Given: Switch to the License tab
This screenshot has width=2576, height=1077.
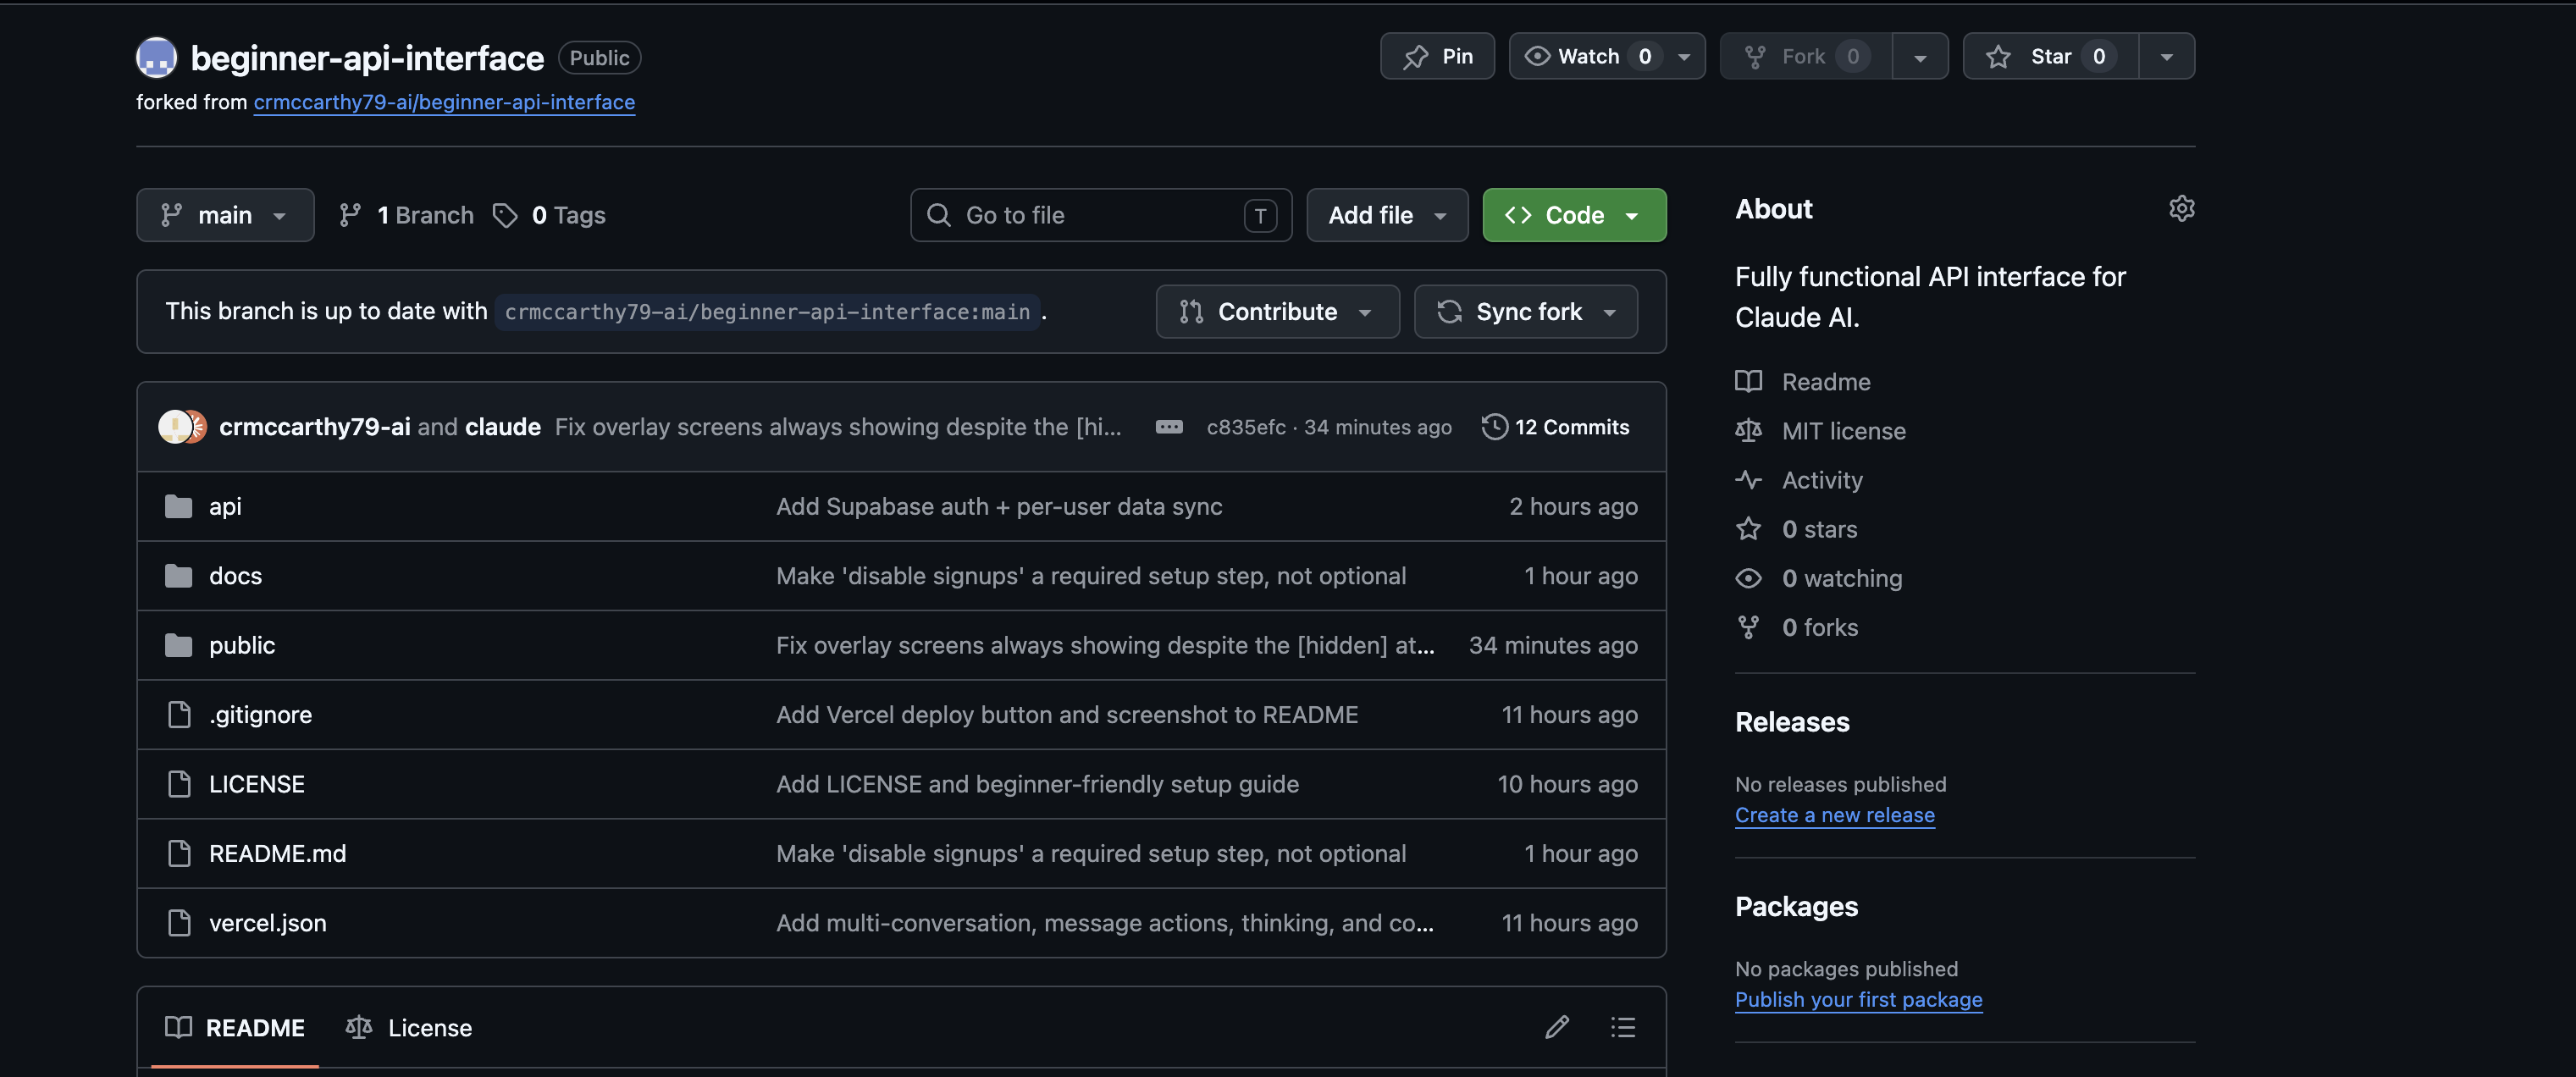Looking at the screenshot, I should point(409,1027).
